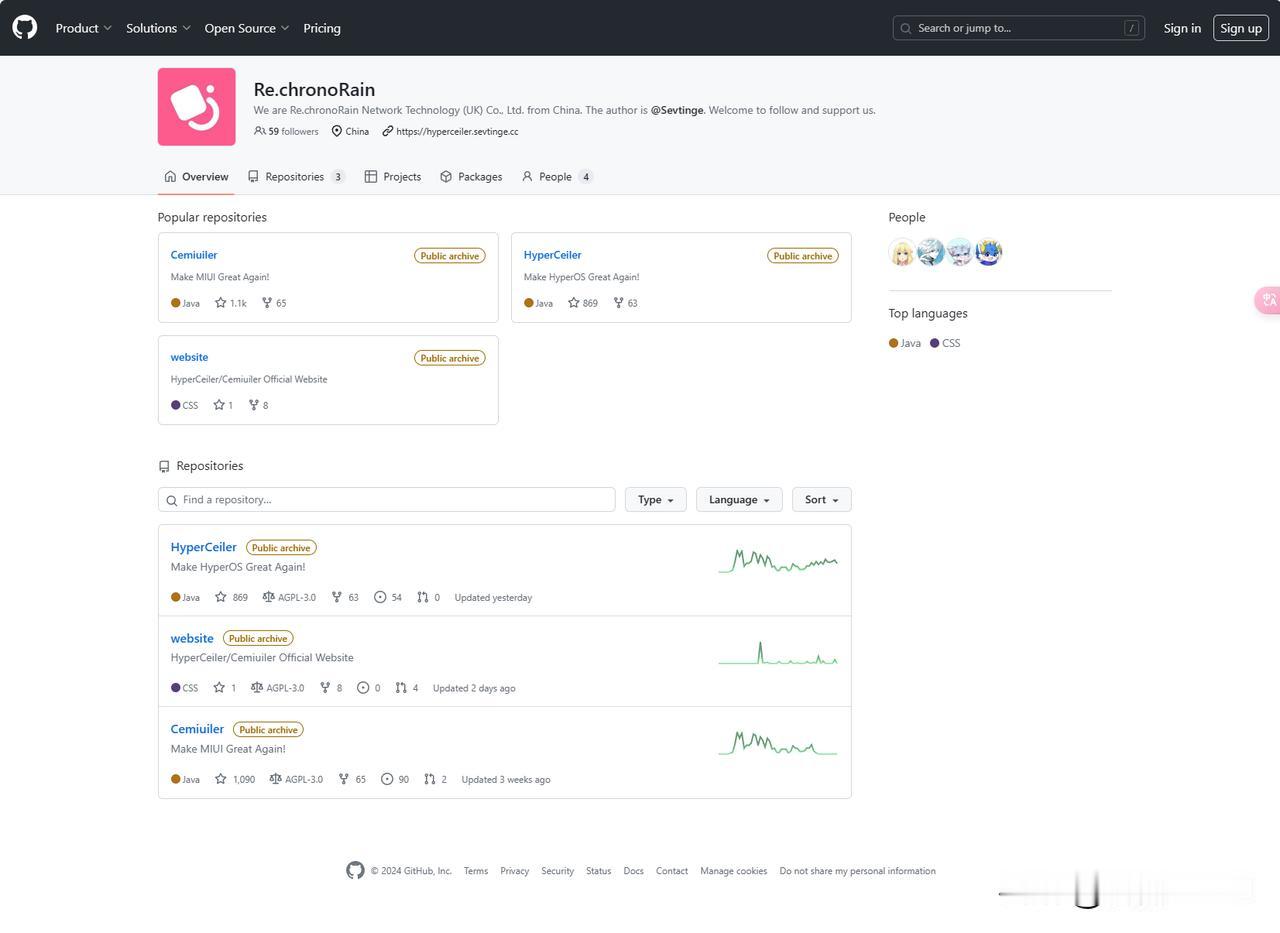
Task: Expand the Solutions menu
Action: tap(158, 28)
